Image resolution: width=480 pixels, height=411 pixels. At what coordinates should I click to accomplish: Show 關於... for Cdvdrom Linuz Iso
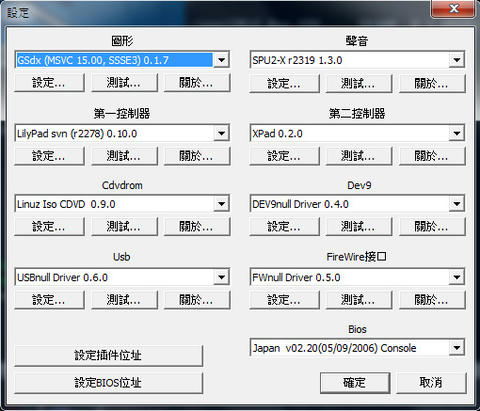[x=197, y=227]
